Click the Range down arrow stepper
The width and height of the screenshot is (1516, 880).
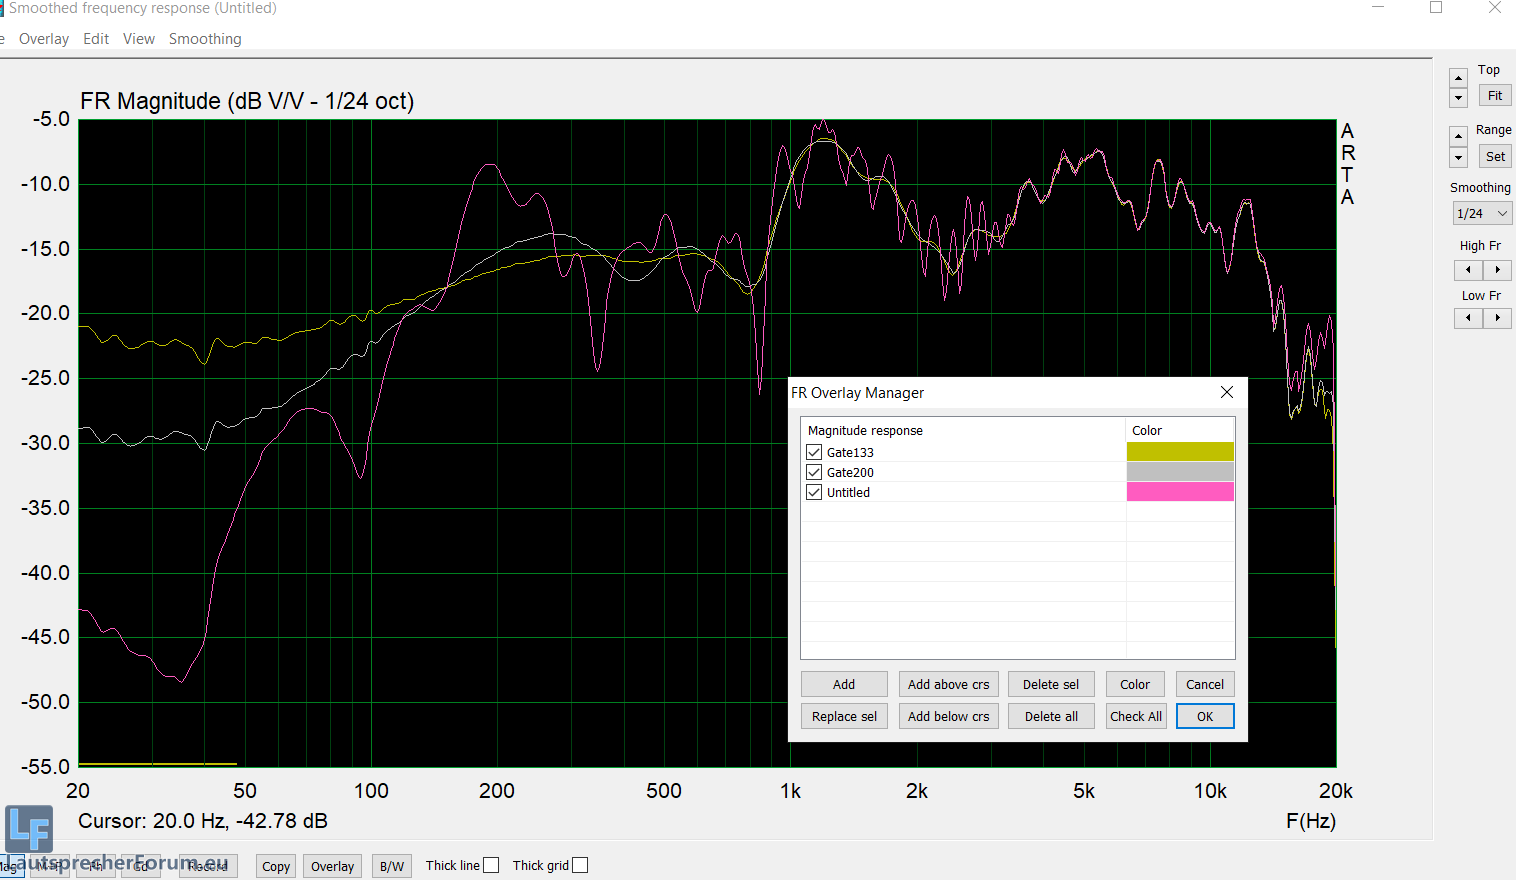[1458, 158]
